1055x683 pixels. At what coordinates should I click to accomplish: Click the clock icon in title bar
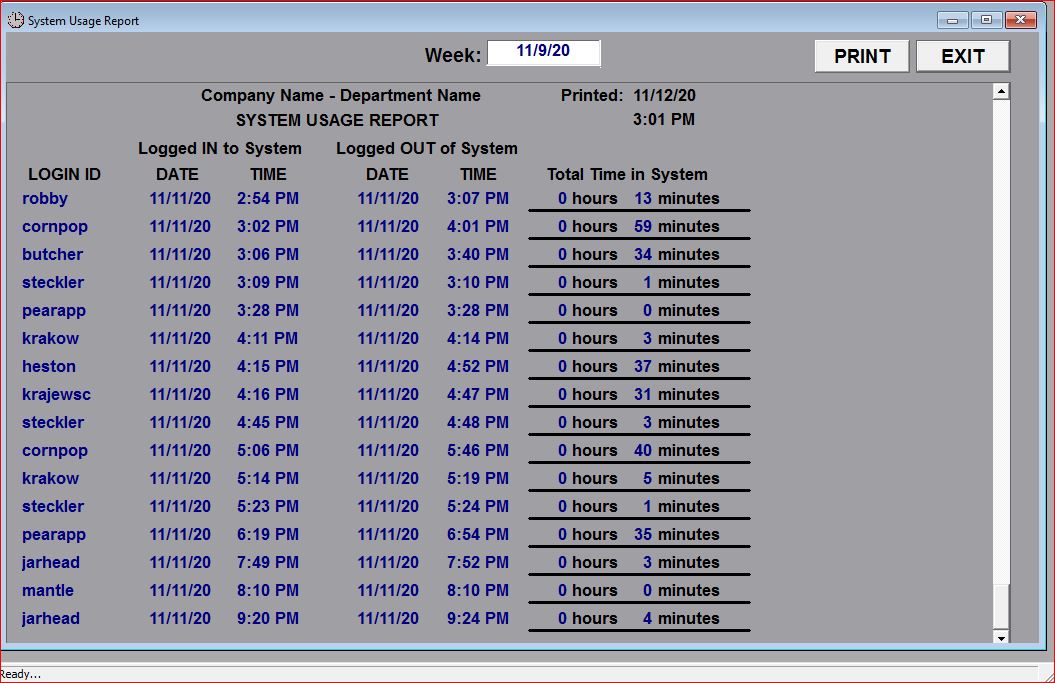pos(15,20)
